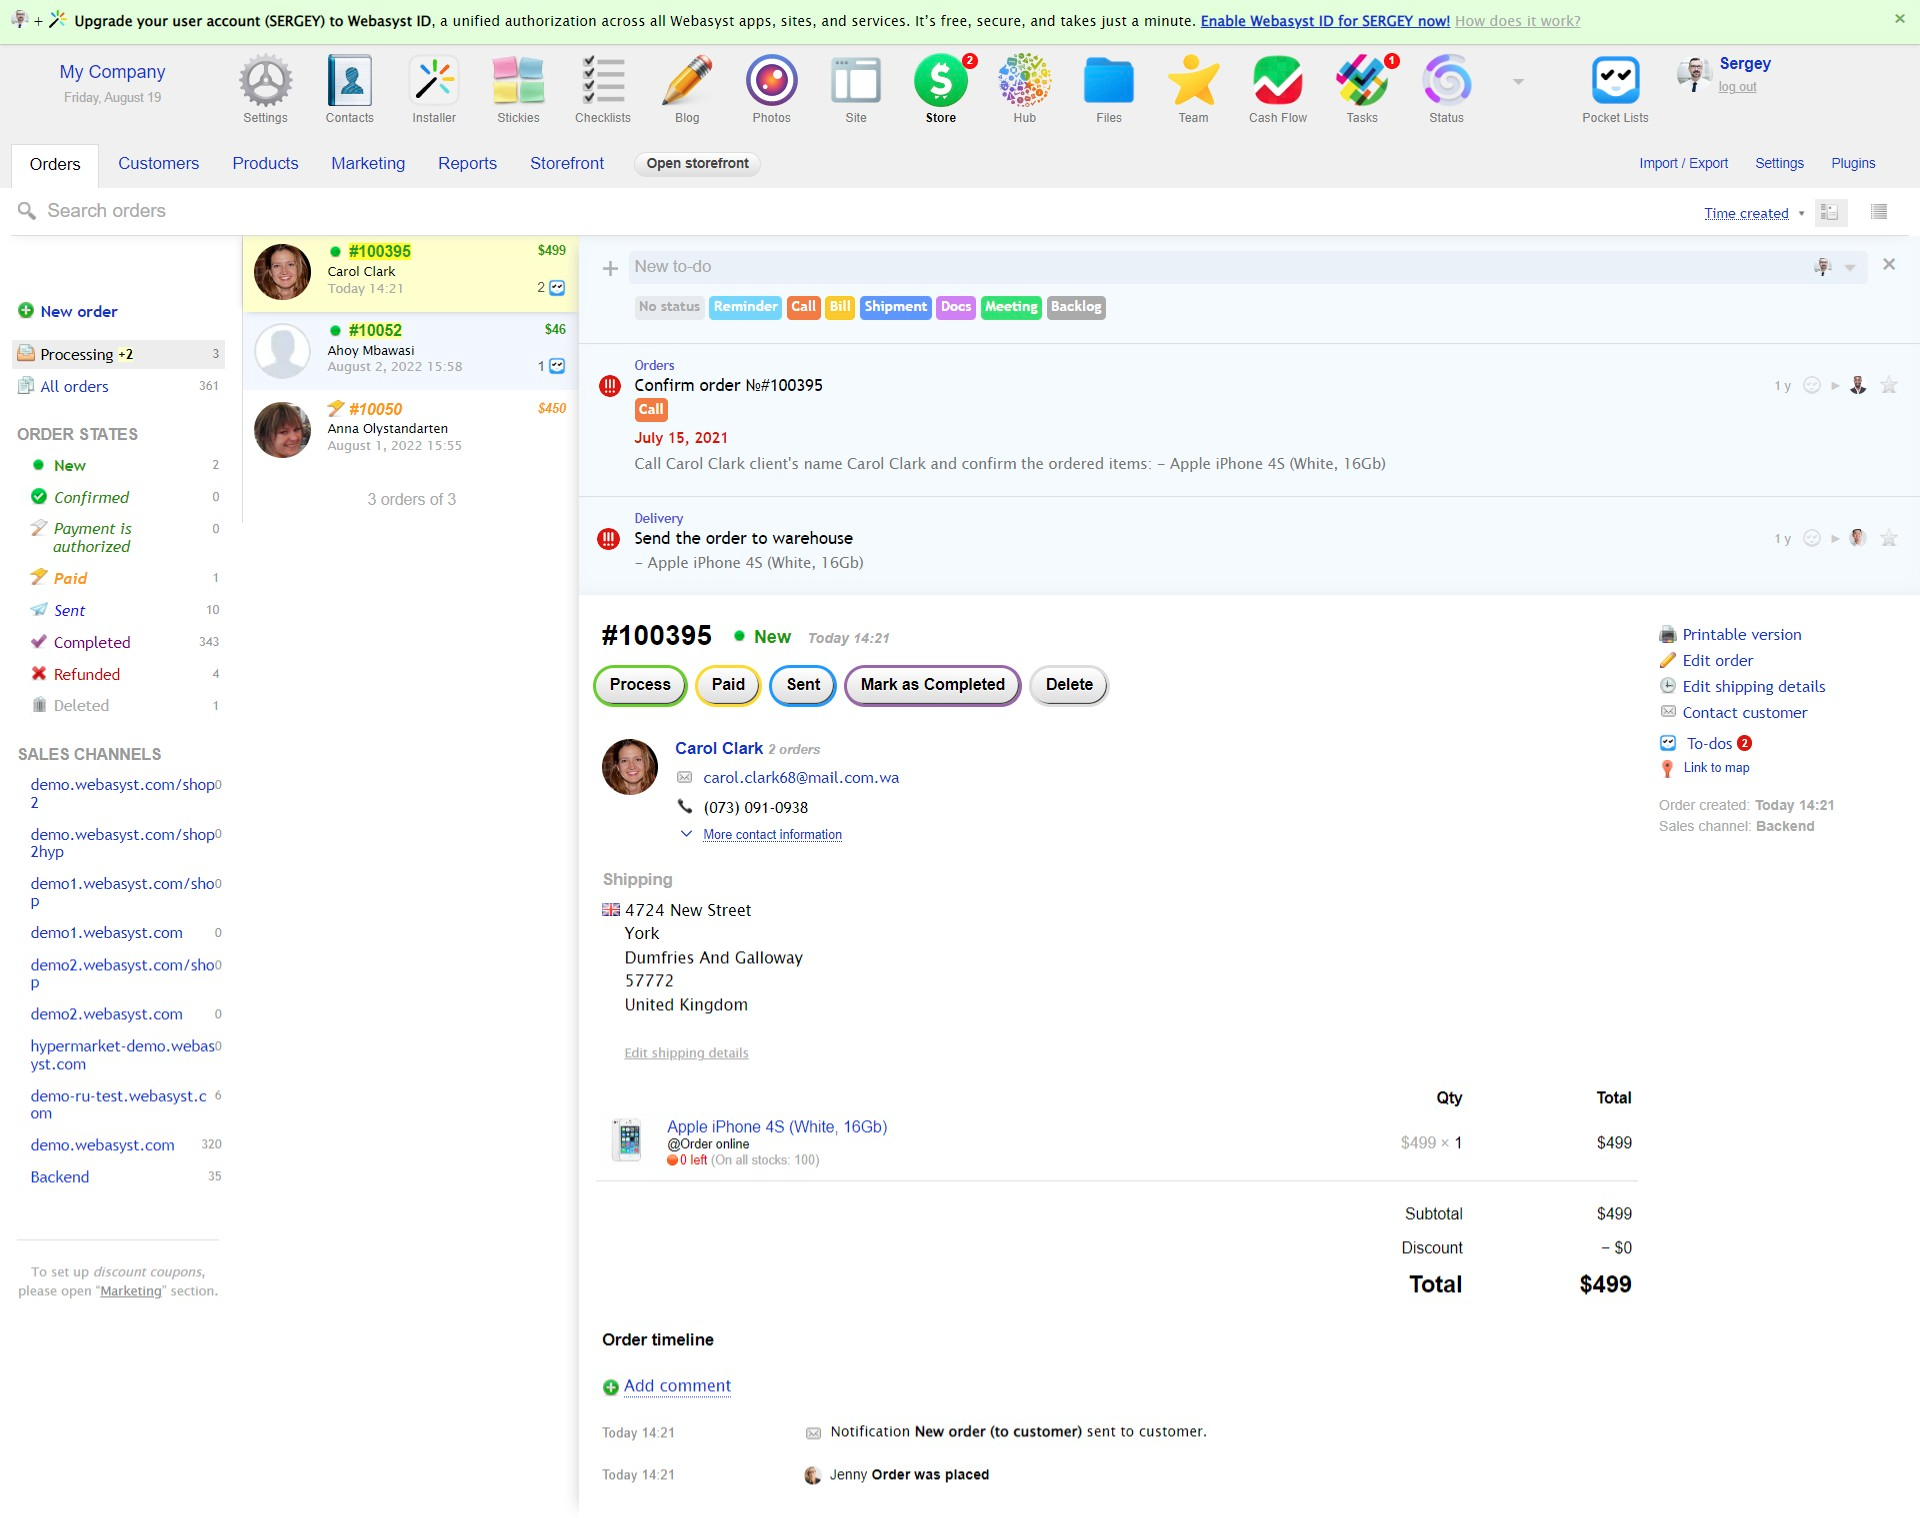1920x1518 pixels.
Task: Open the Tasks app icon
Action: coord(1360,83)
